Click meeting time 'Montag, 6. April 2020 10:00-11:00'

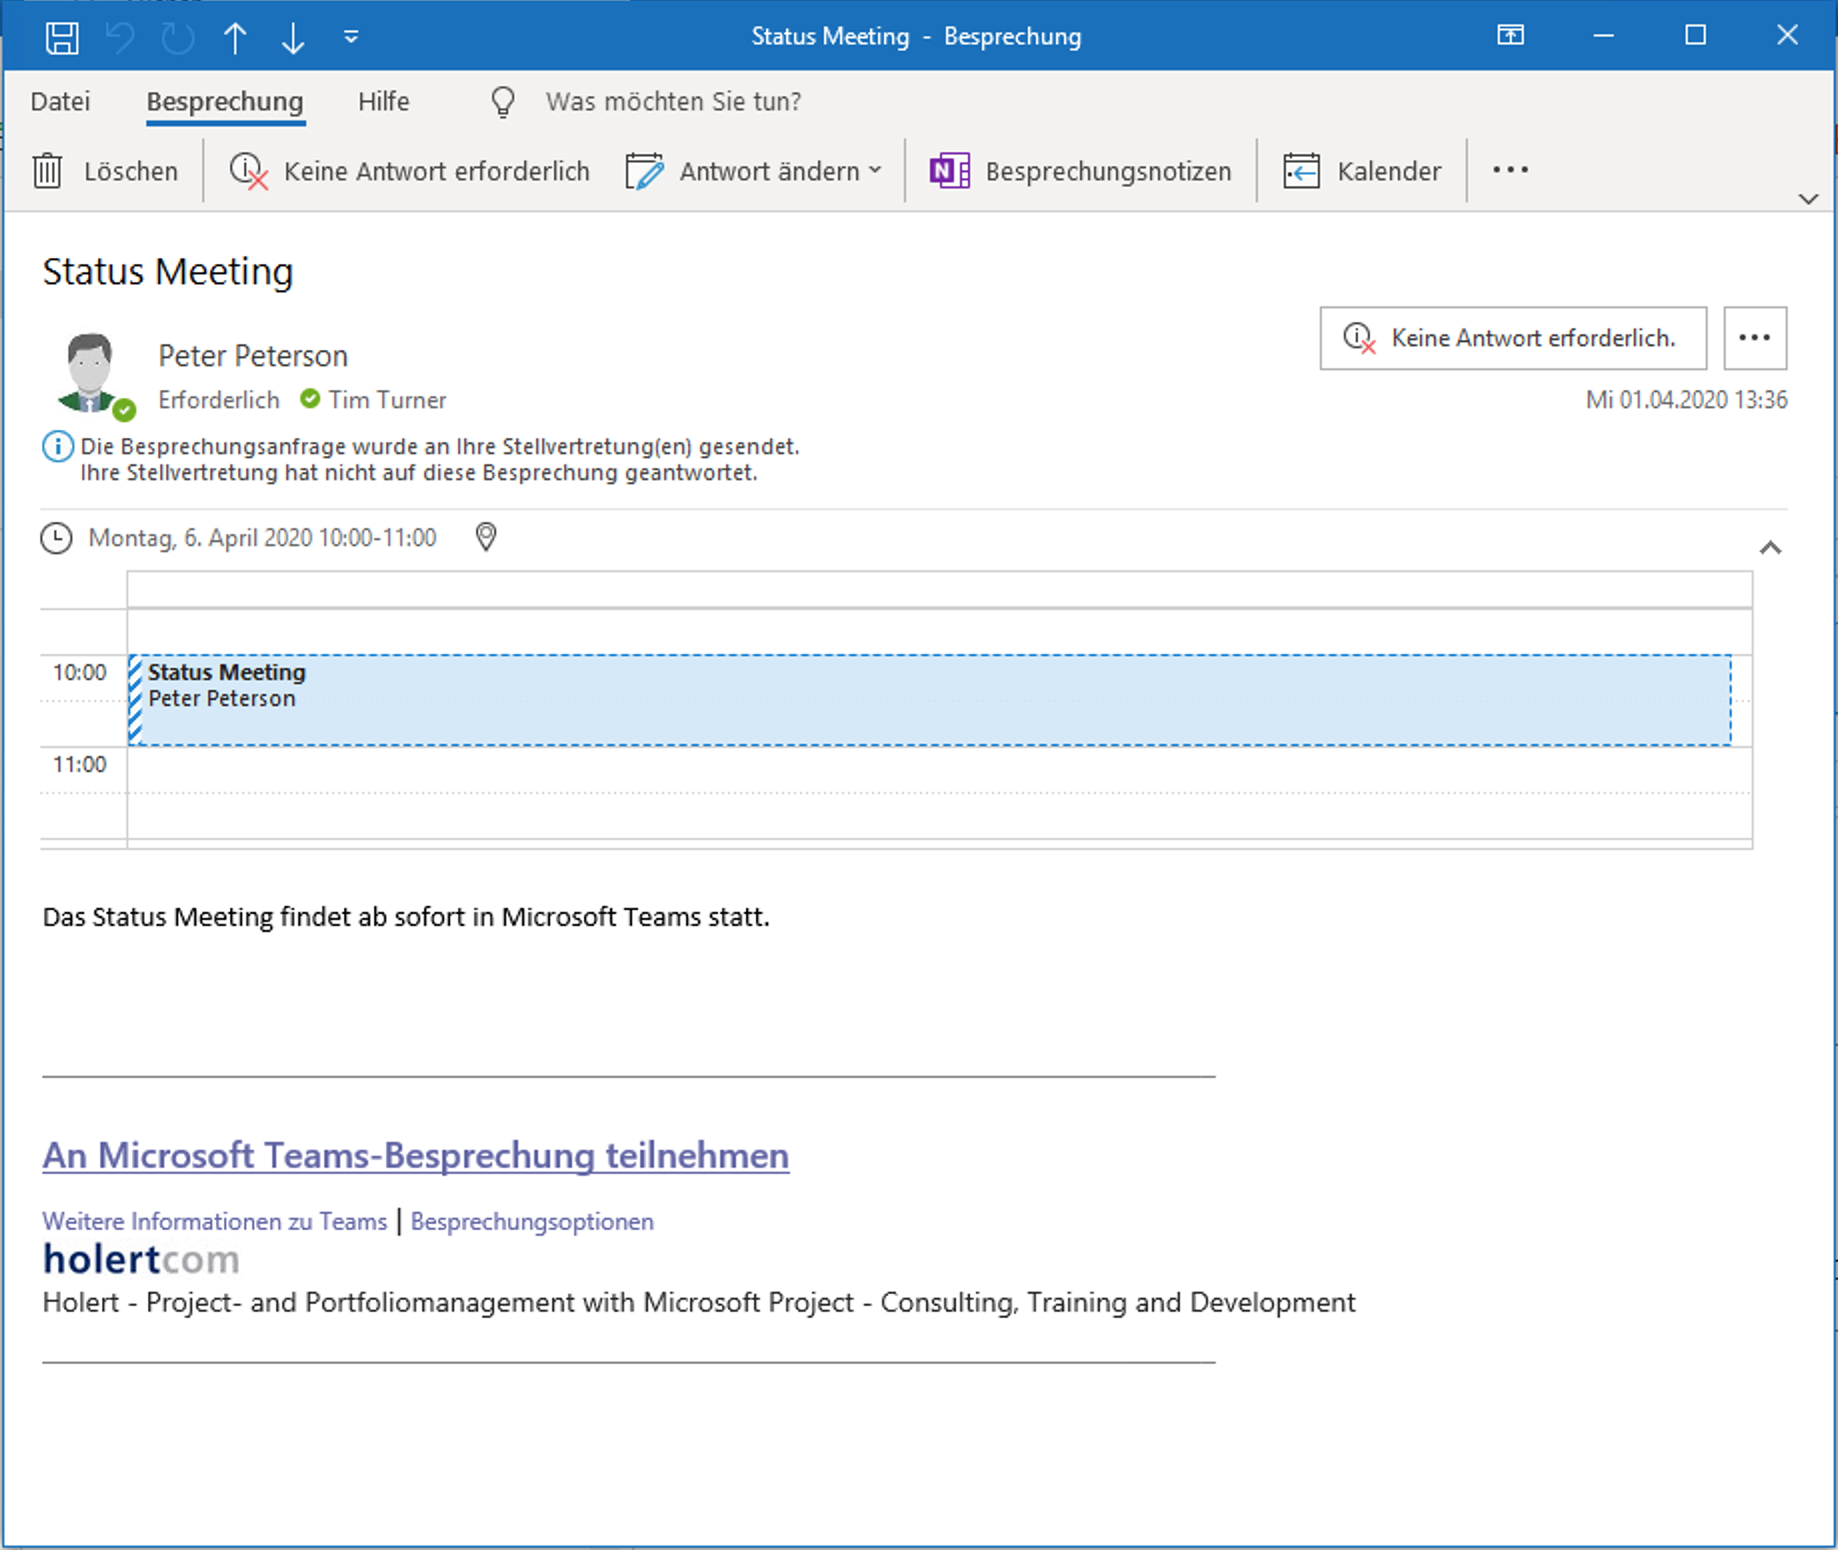tap(262, 538)
